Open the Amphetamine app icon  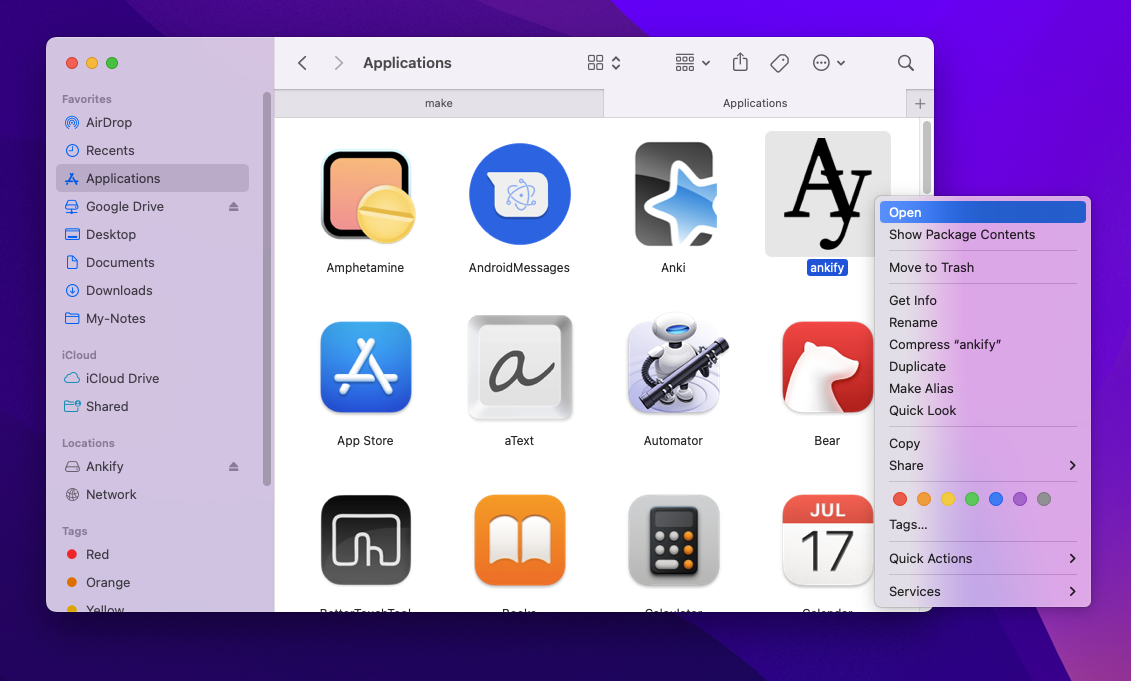[366, 195]
